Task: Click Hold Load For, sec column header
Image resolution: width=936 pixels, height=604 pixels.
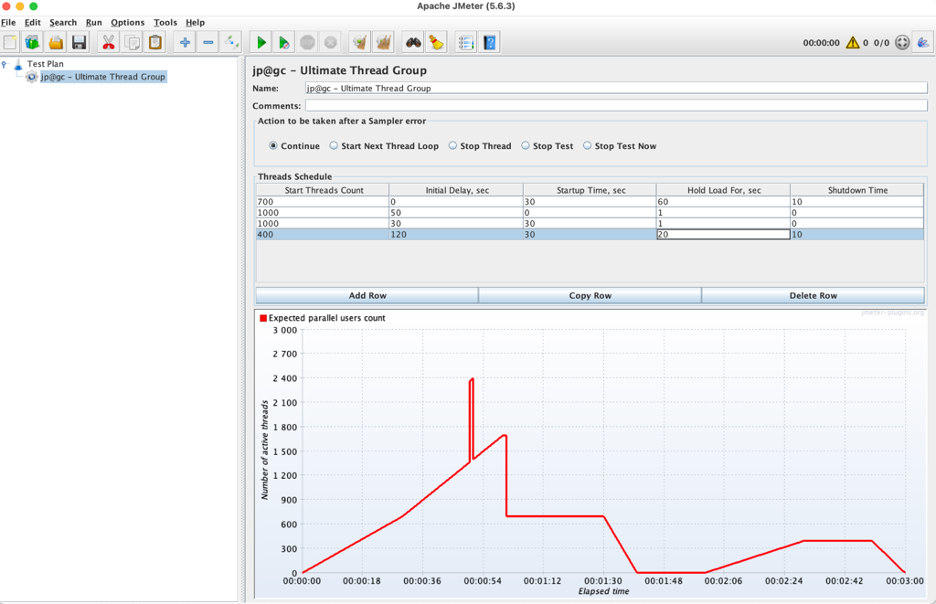Action: point(723,190)
